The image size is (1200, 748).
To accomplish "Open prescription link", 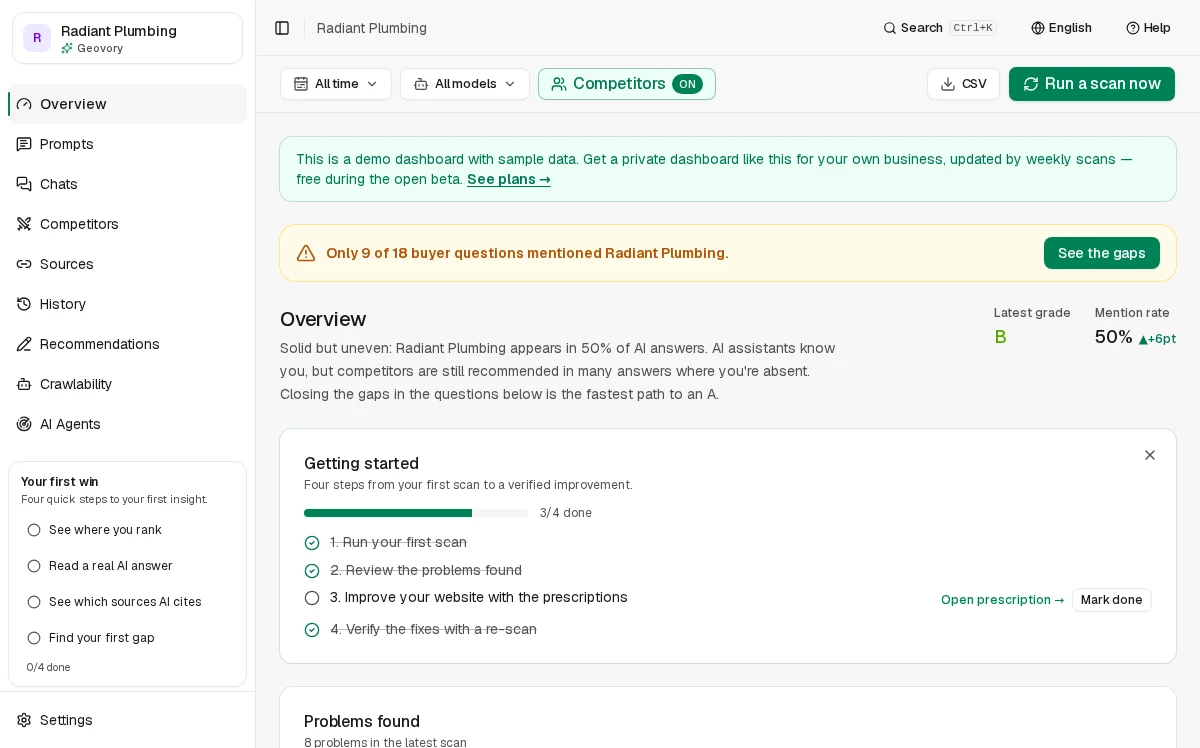I will point(1002,600).
